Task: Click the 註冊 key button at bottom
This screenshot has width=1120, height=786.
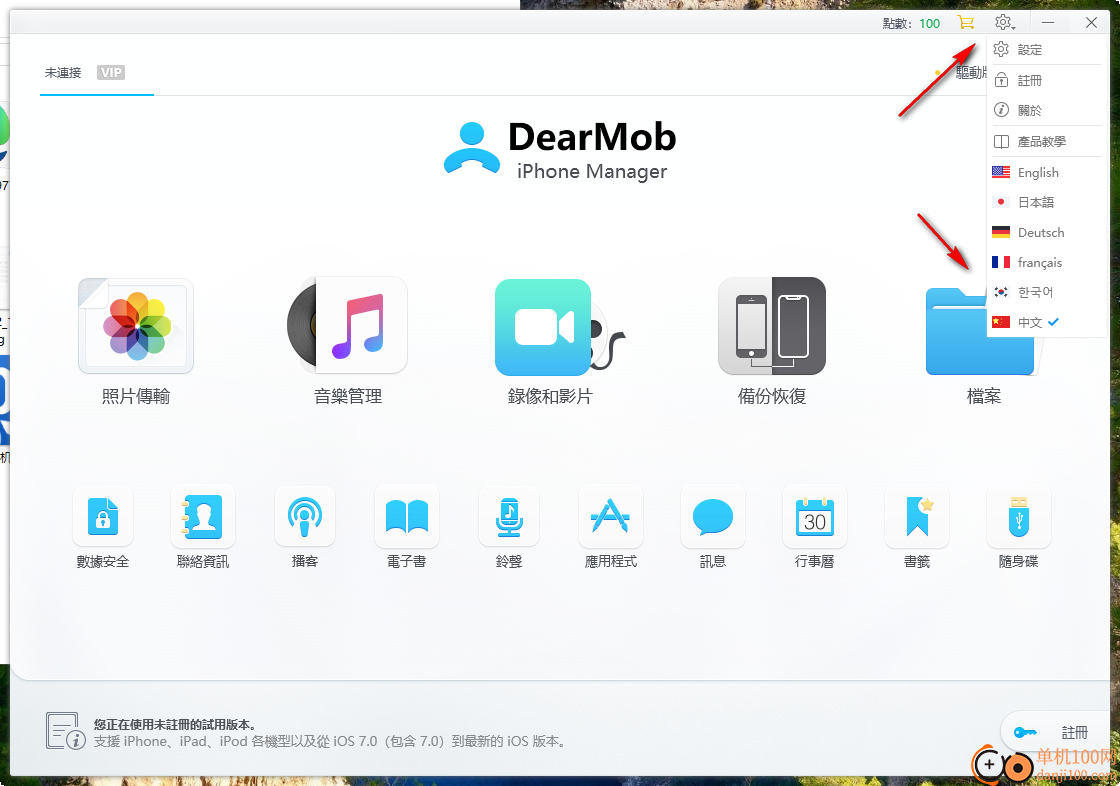Action: point(1055,732)
